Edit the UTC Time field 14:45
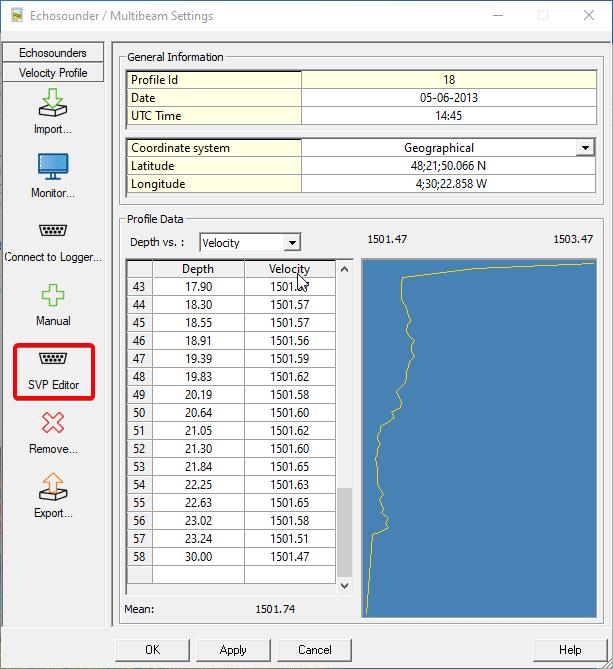Viewport: 613px width, 669px height. tap(448, 116)
